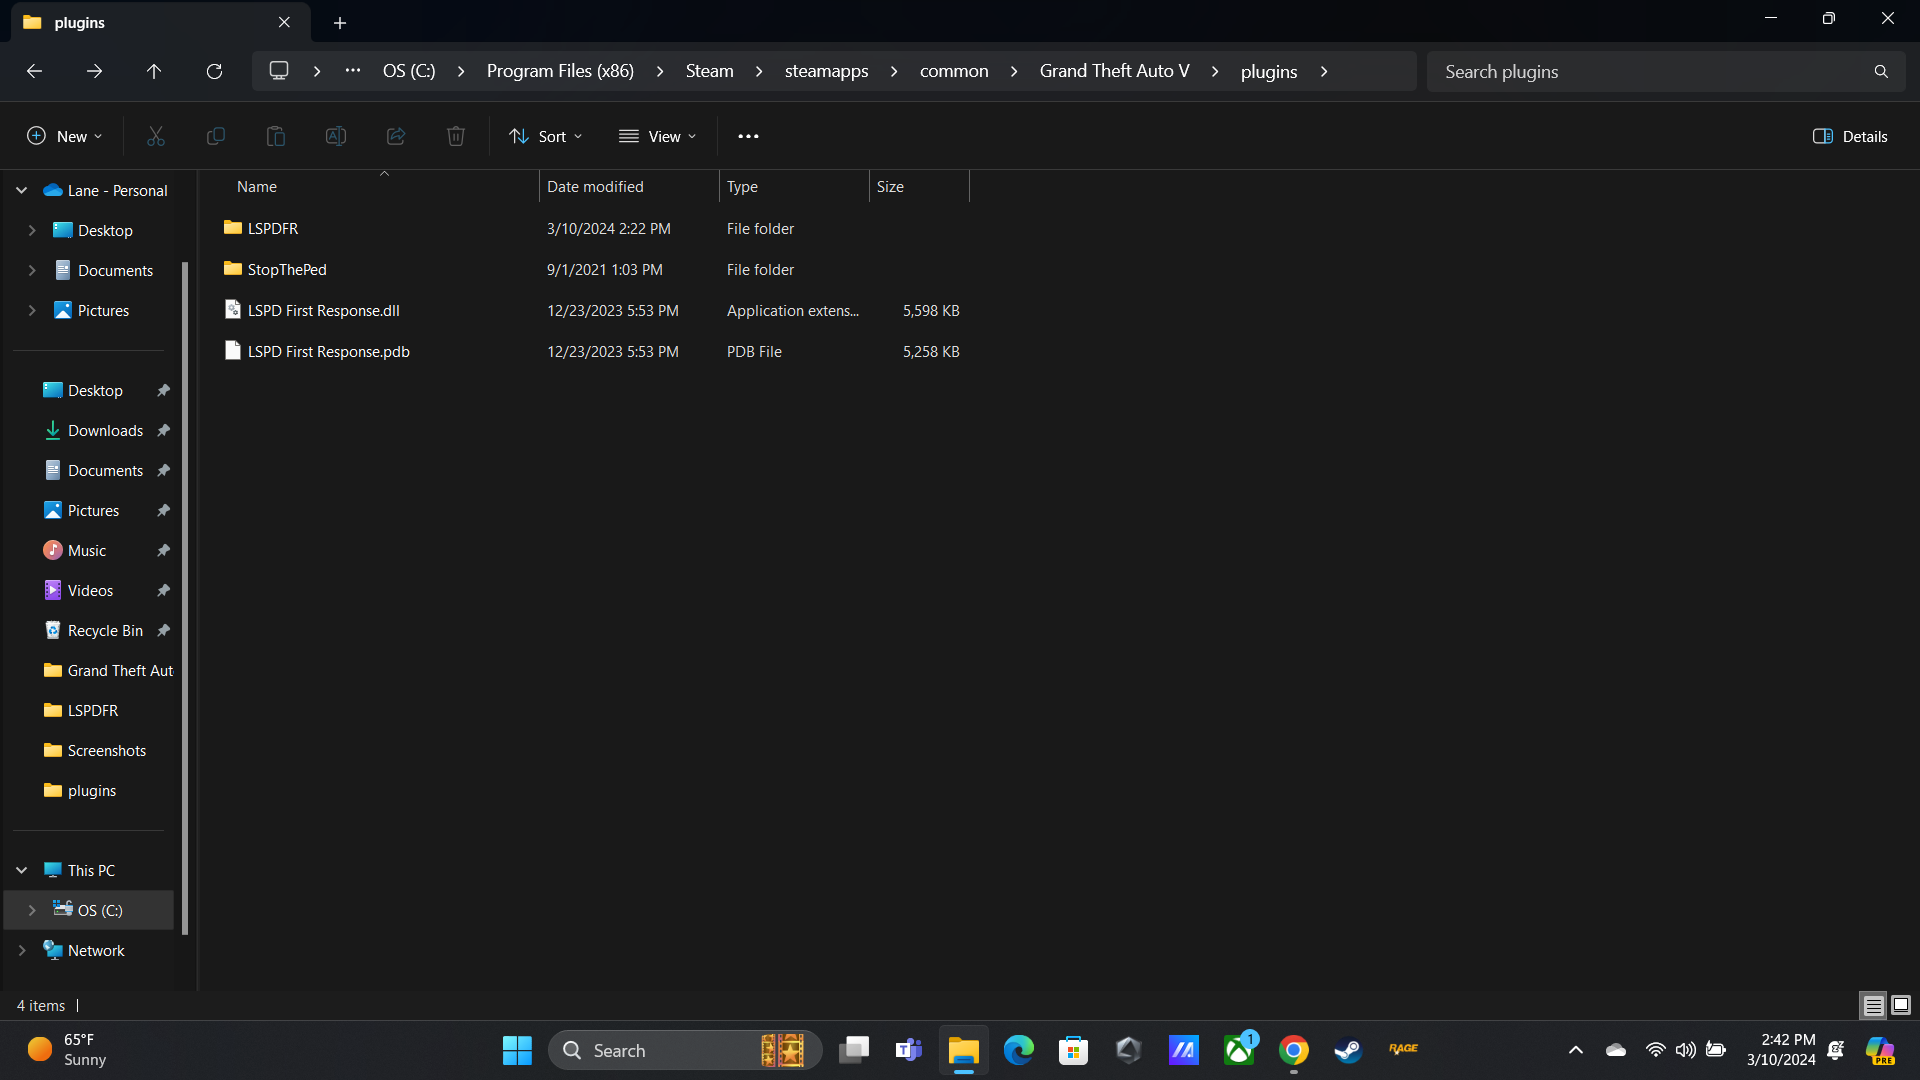Click the New button in toolbar
1920x1080 pixels.
click(64, 136)
